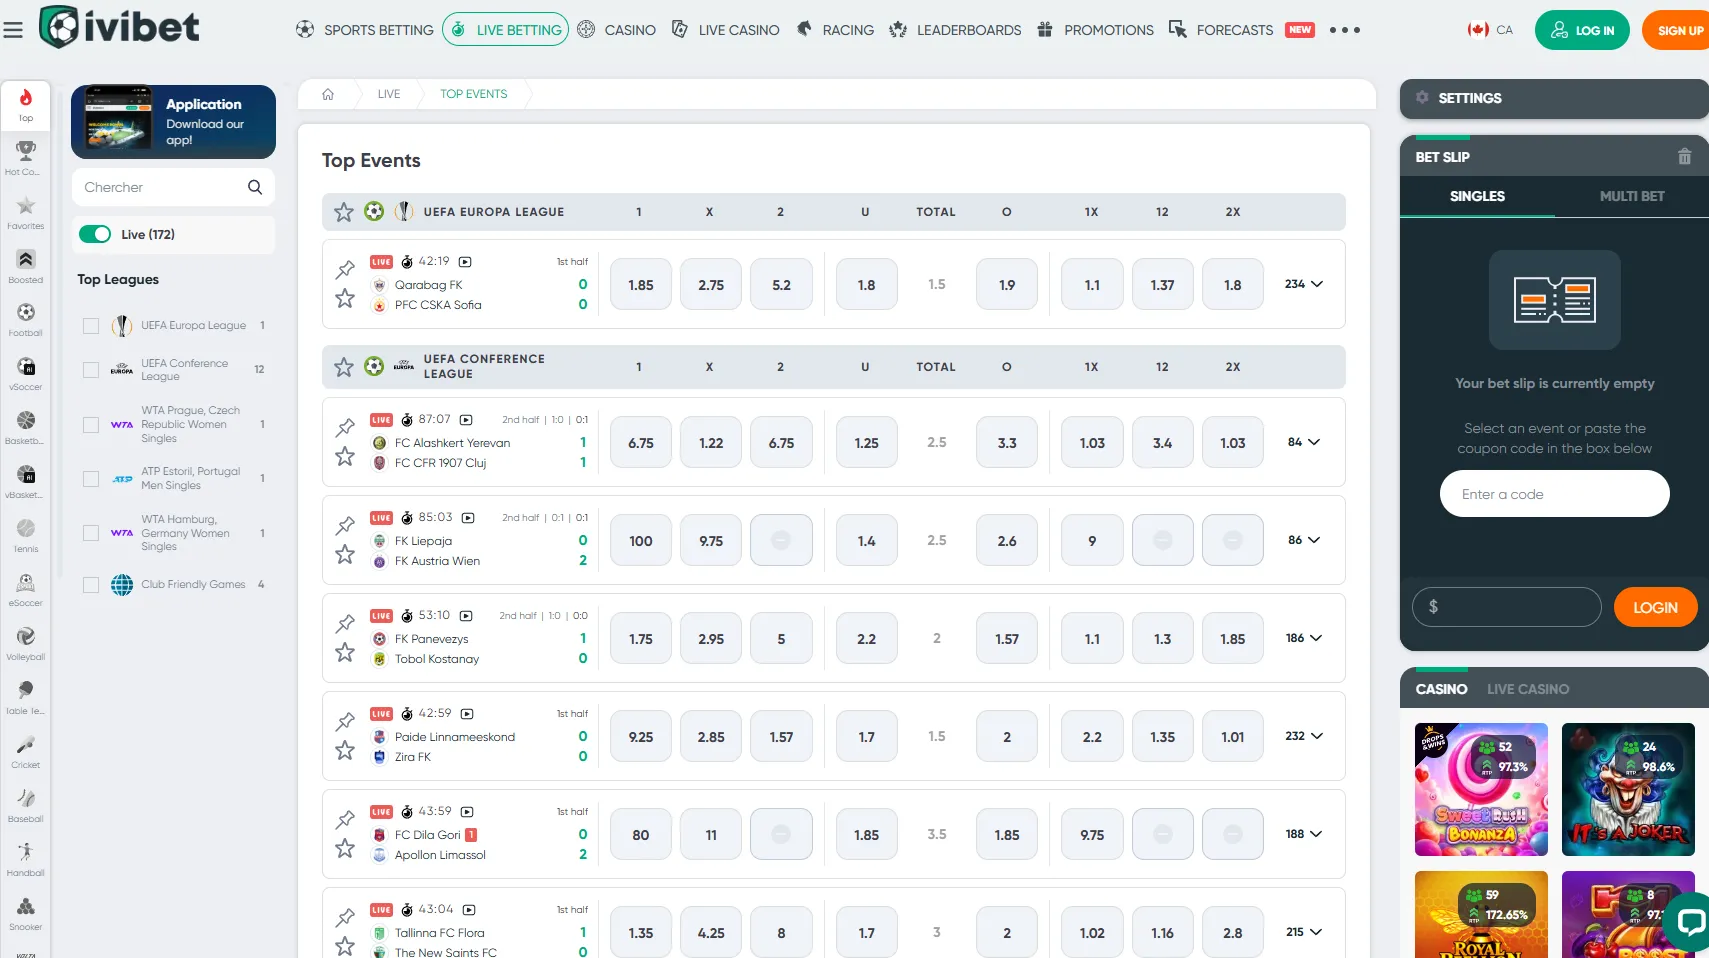The image size is (1709, 958).
Task: Open the hamburger menu icon
Action: point(13,30)
